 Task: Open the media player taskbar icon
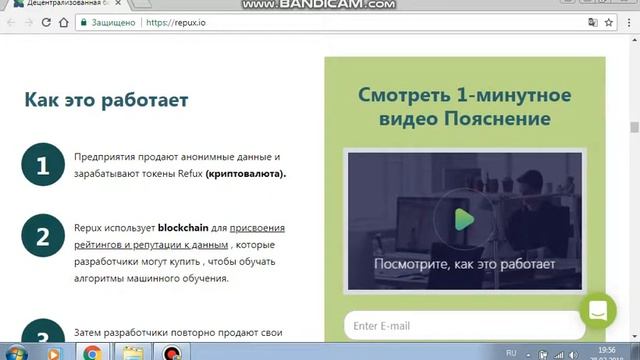(x=54, y=353)
